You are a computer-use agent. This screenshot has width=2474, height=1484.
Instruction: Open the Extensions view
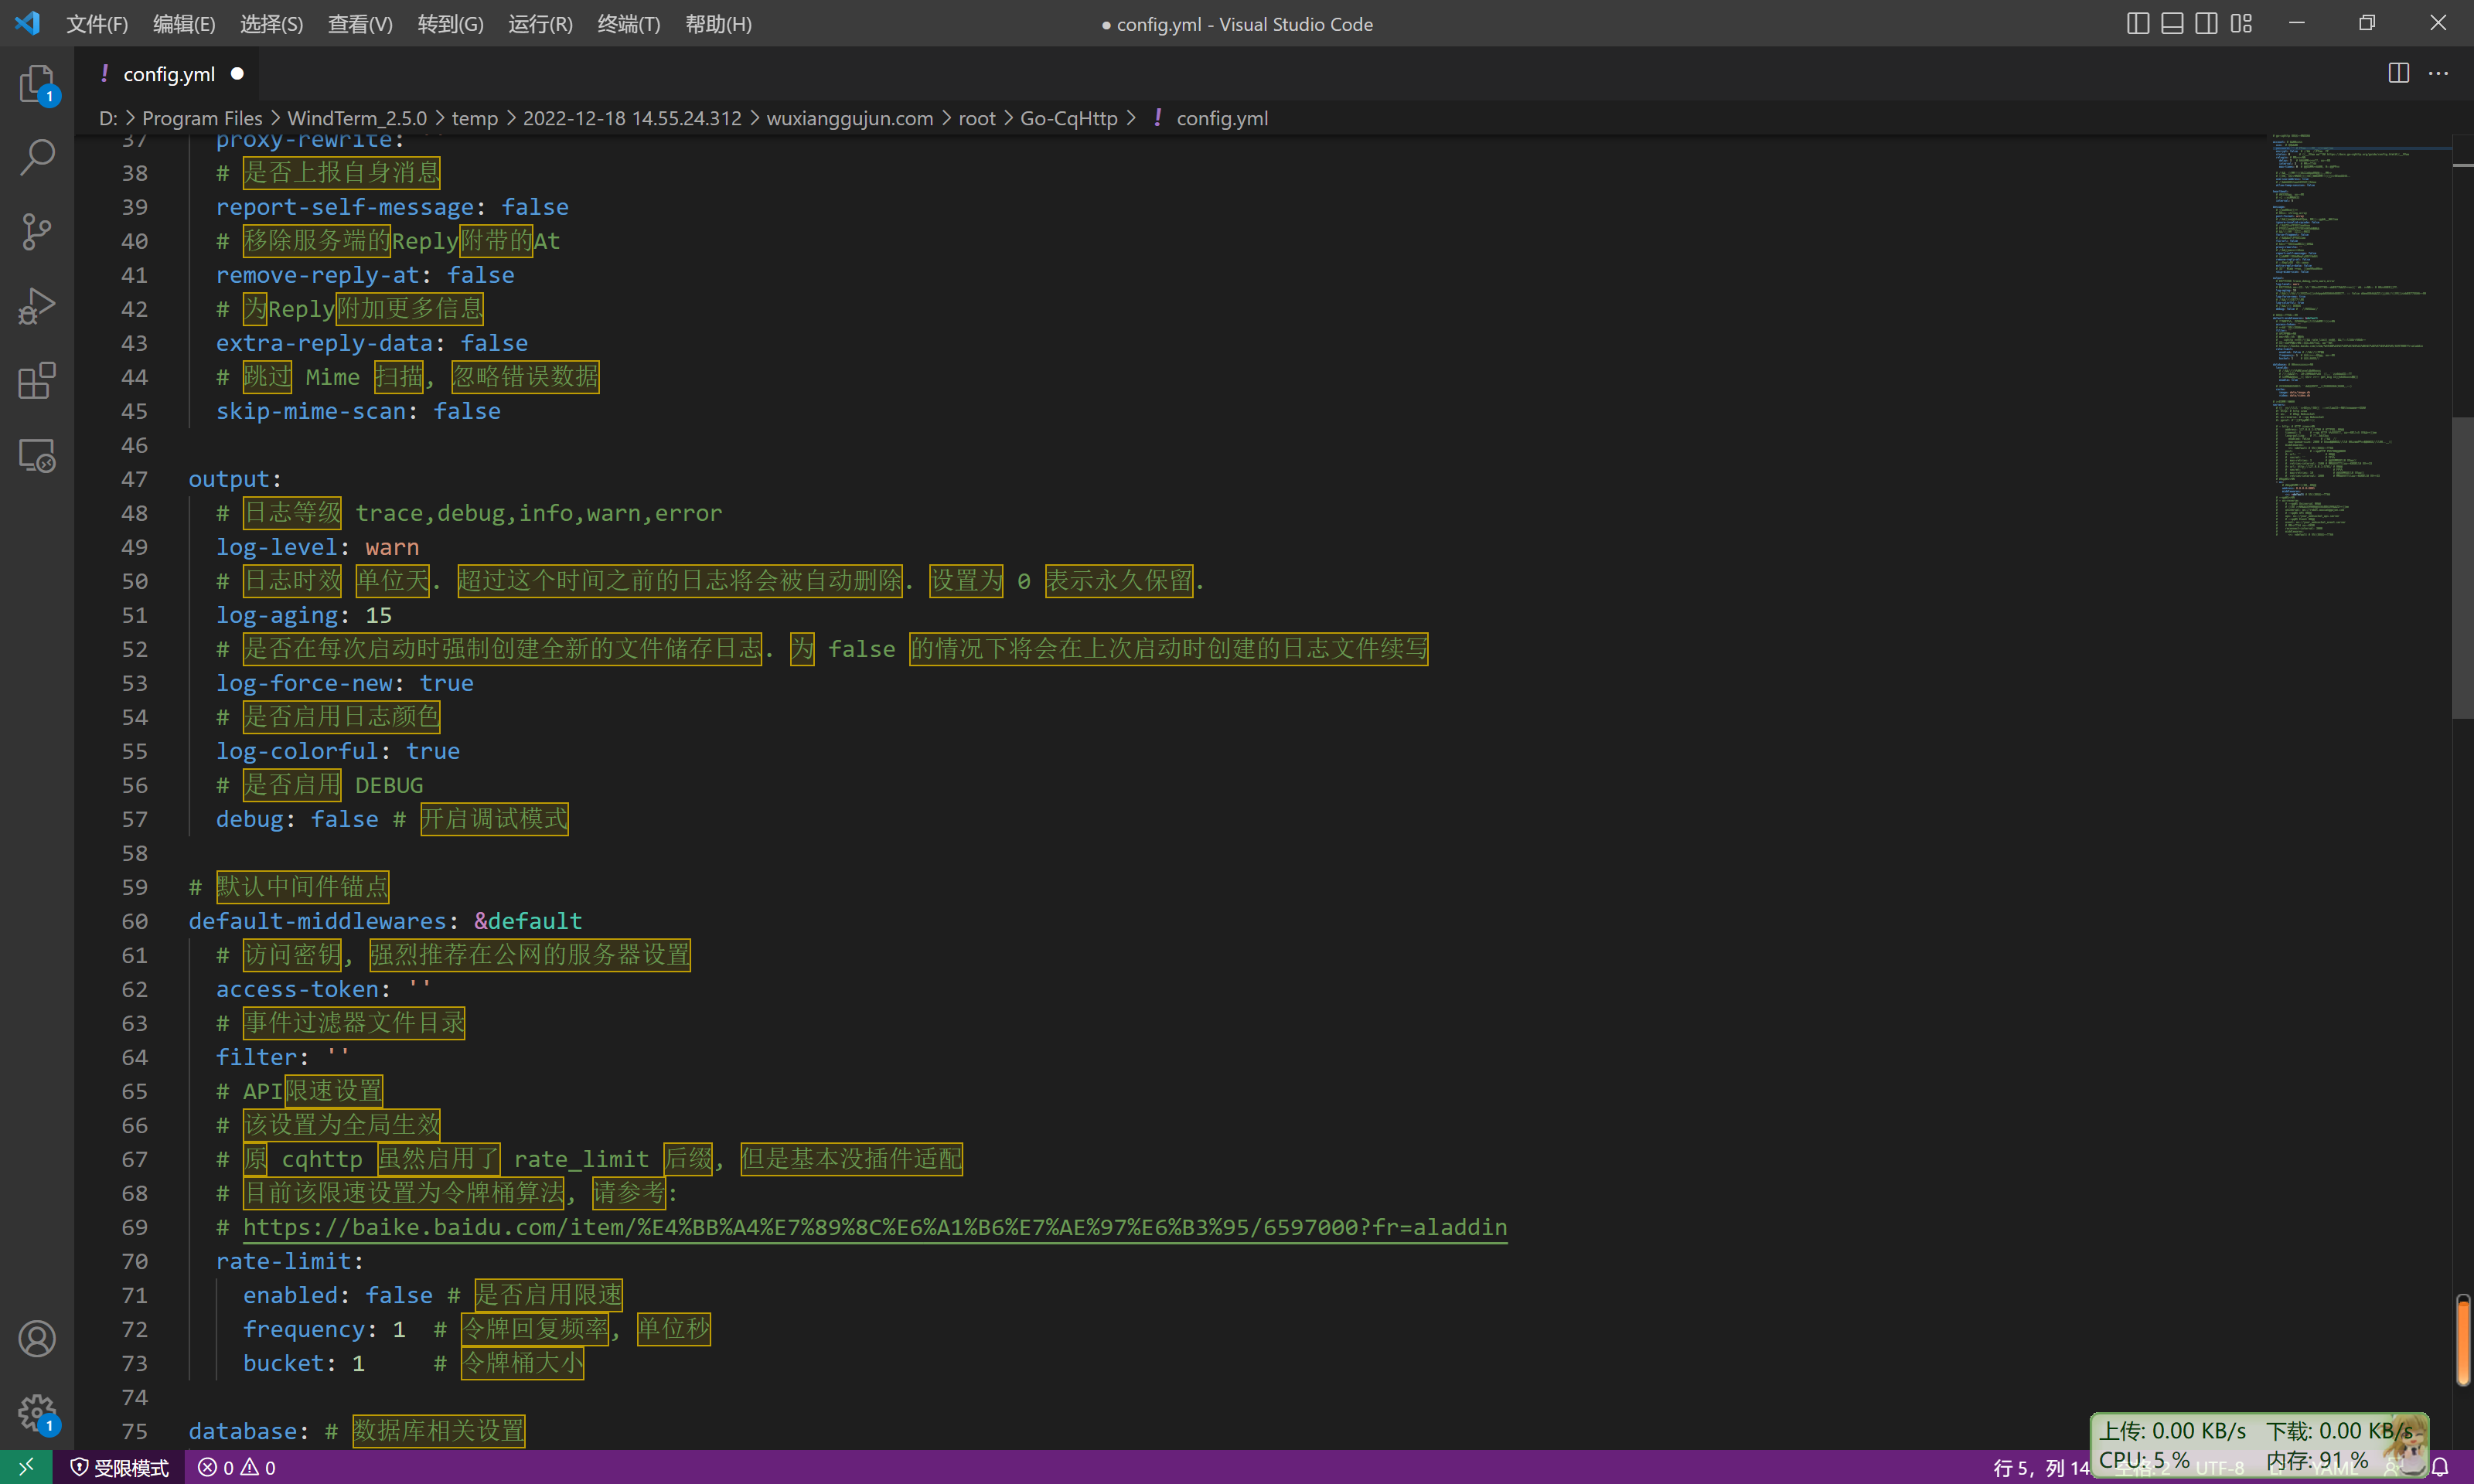(36, 380)
